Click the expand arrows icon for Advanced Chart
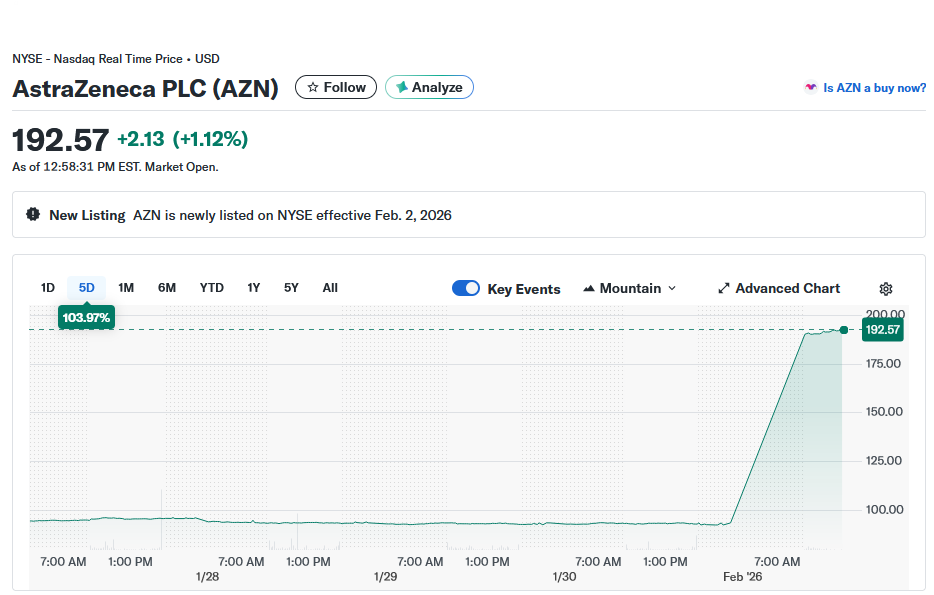This screenshot has width=934, height=595. click(x=724, y=289)
